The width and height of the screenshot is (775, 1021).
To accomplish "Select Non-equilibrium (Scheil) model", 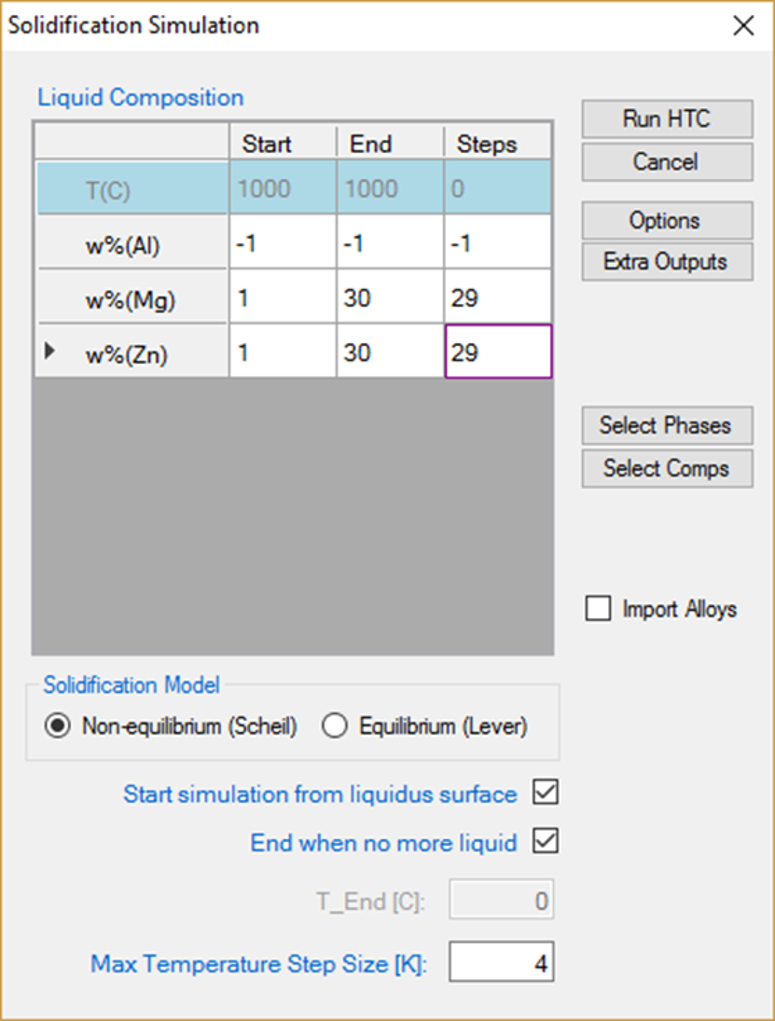I will [57, 727].
